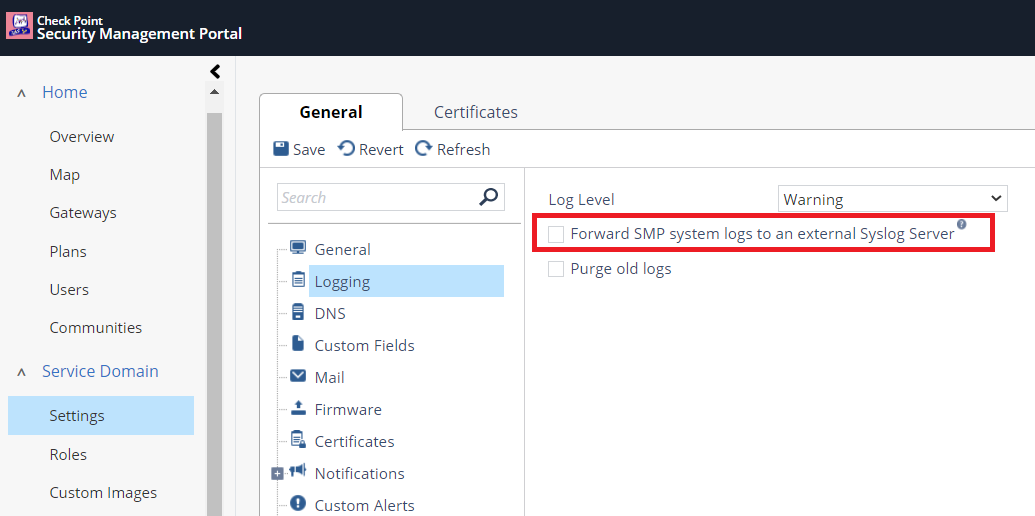Viewport: 1035px width, 516px height.
Task: Open Users in the sidebar
Action: tap(69, 290)
